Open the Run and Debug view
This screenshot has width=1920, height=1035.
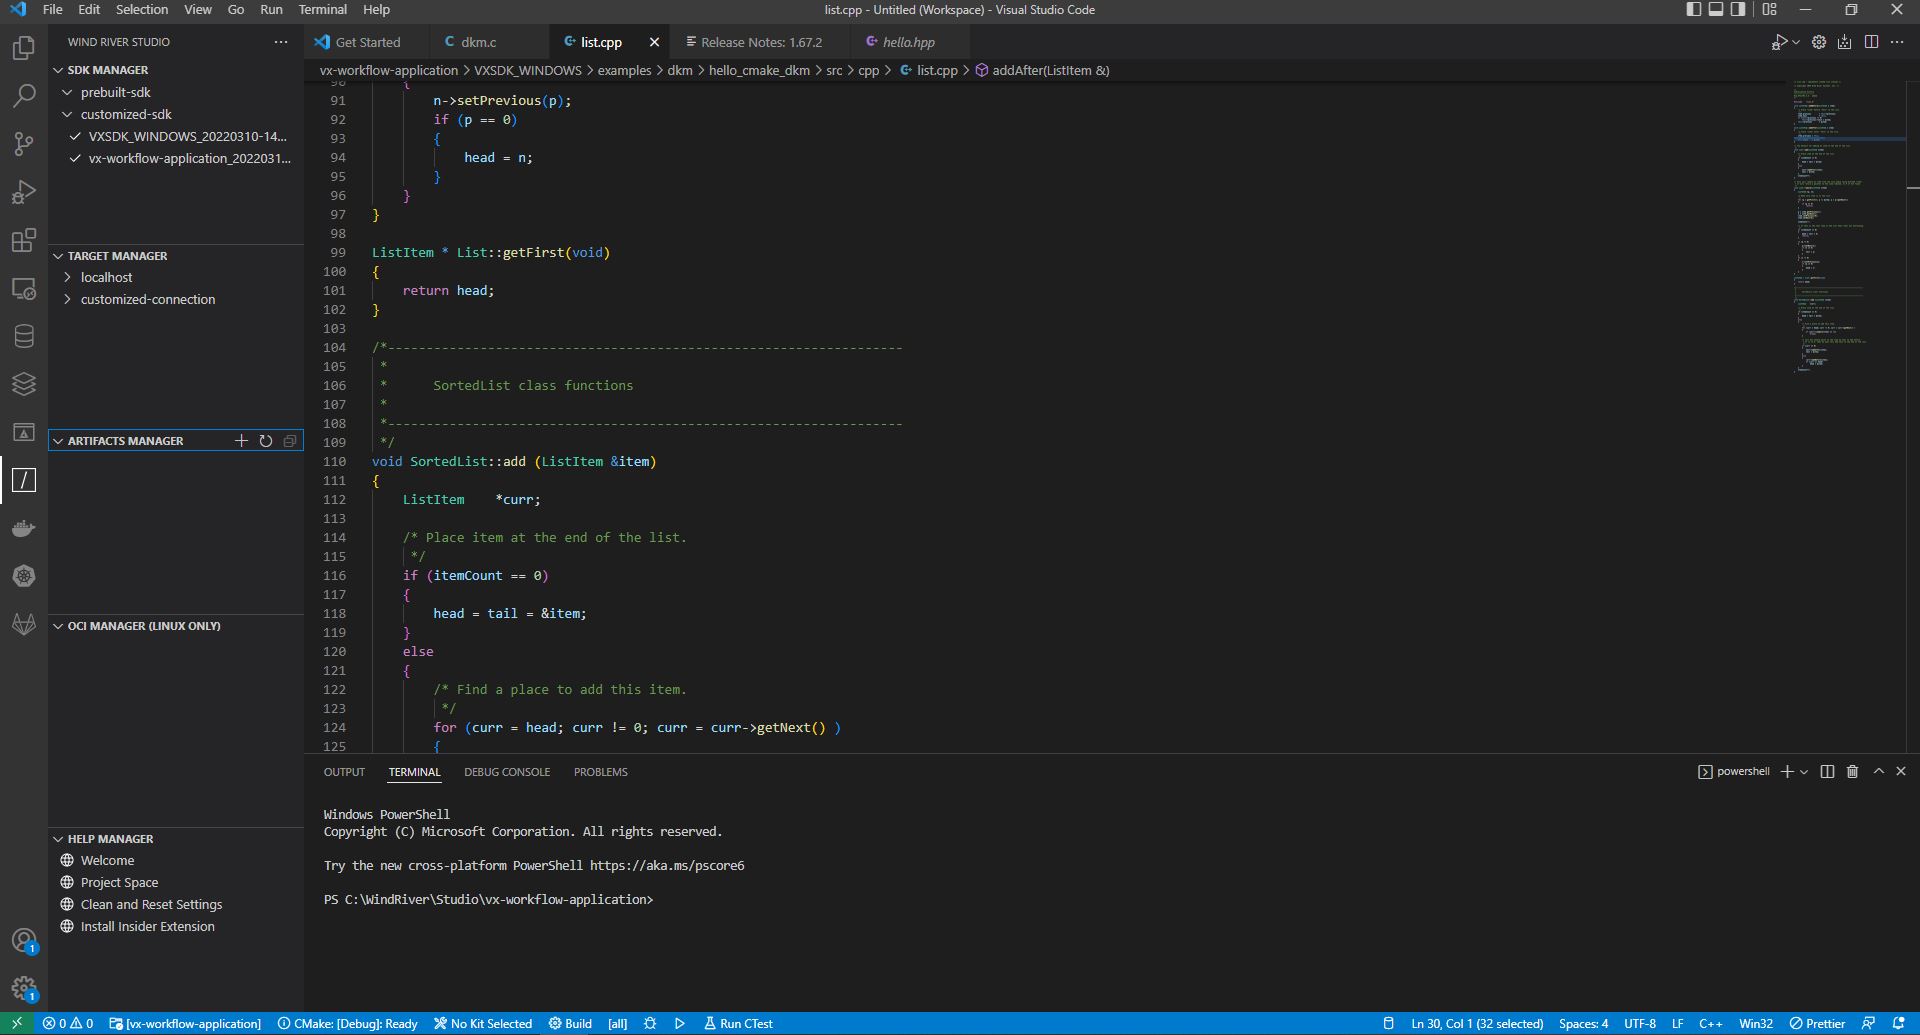(x=24, y=192)
